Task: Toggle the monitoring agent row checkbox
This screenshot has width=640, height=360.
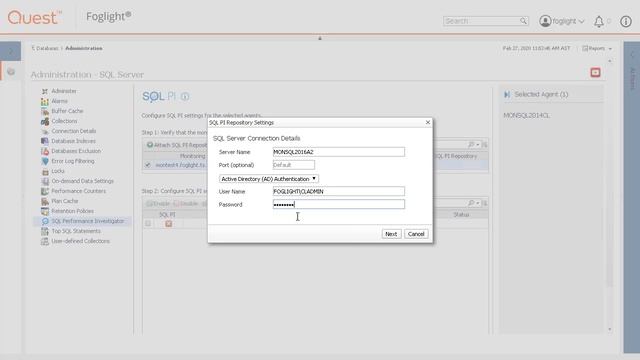Action: [x=148, y=165]
